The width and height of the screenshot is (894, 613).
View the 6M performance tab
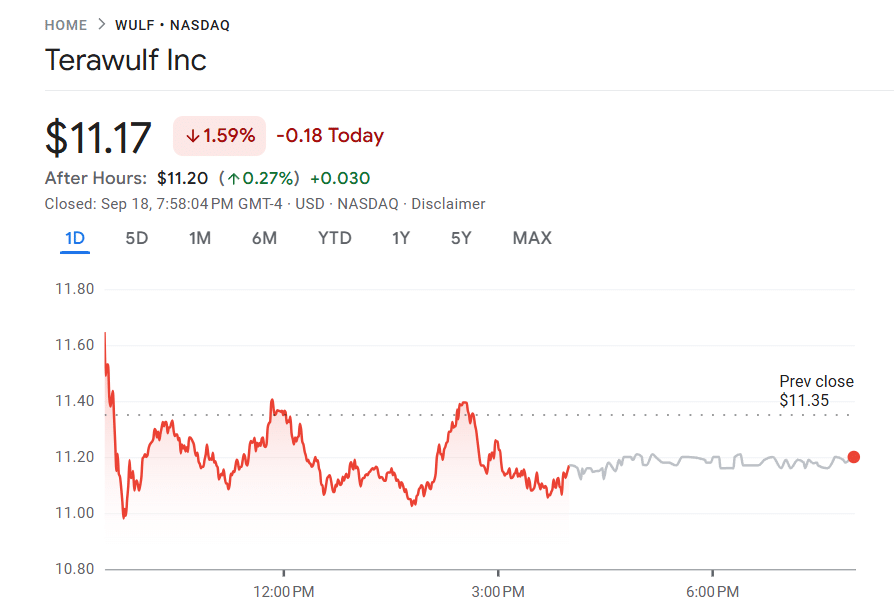pyautogui.click(x=265, y=238)
